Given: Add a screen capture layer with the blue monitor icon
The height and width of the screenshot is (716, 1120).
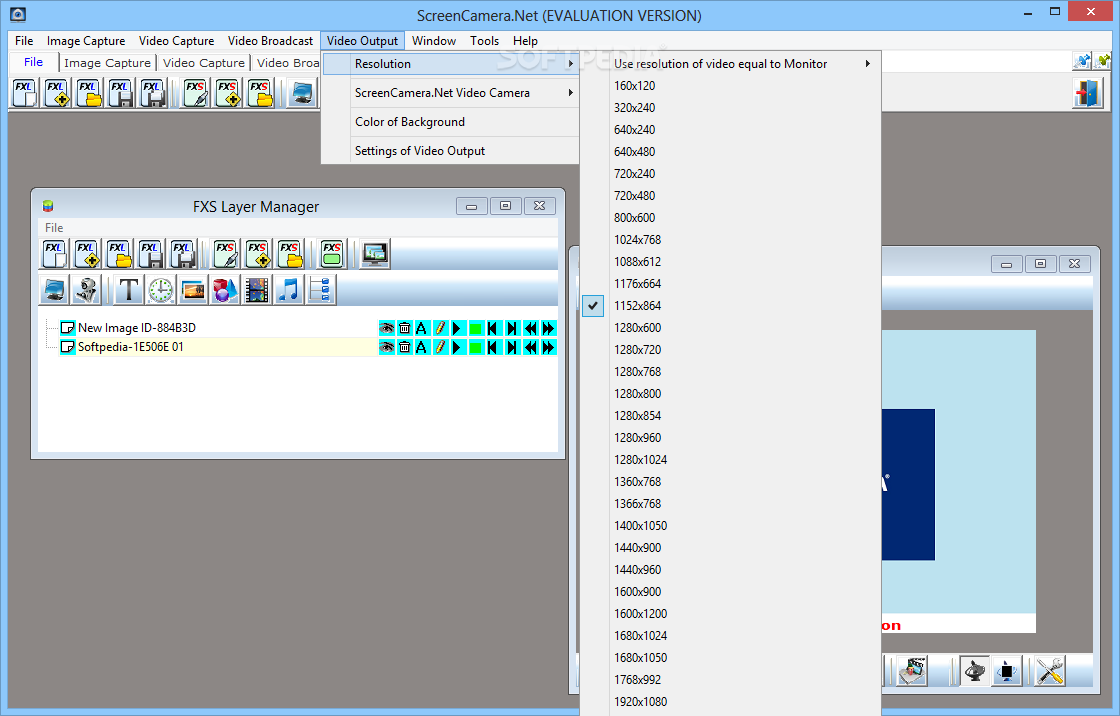Looking at the screenshot, I should pos(54,289).
